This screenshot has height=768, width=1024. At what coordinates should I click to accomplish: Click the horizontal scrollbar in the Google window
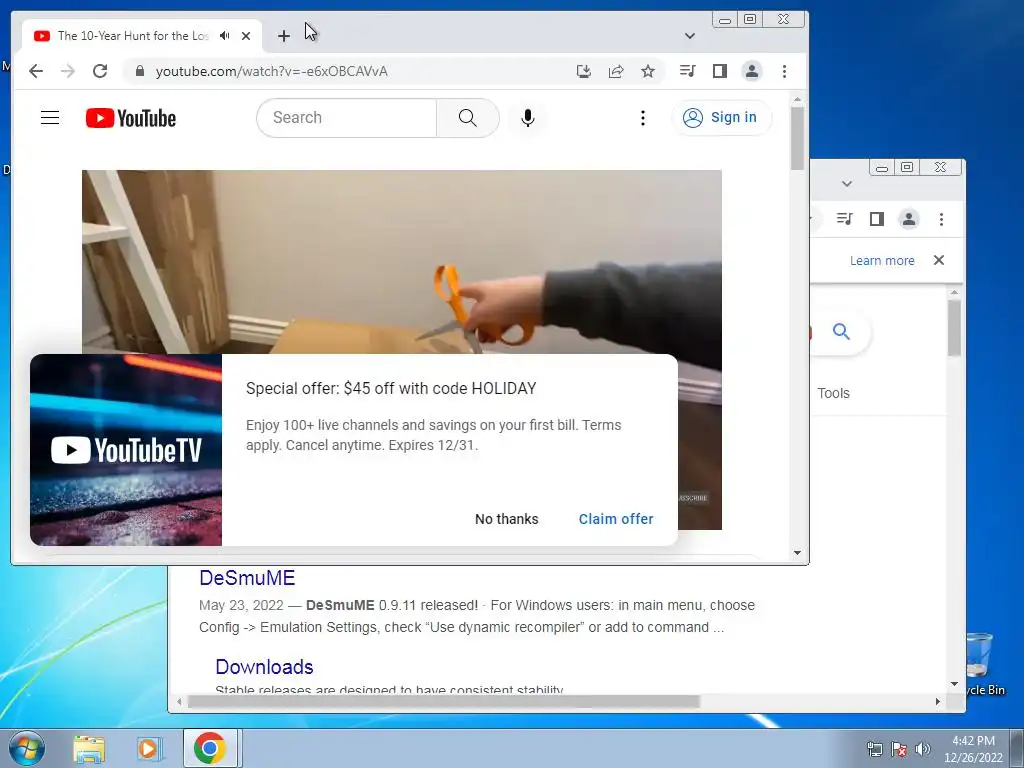(444, 701)
